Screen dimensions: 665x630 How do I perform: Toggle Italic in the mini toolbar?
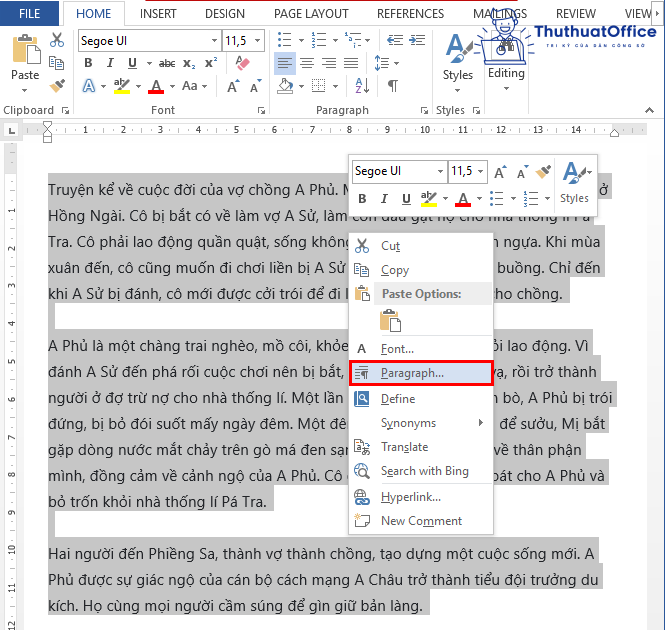[x=384, y=199]
